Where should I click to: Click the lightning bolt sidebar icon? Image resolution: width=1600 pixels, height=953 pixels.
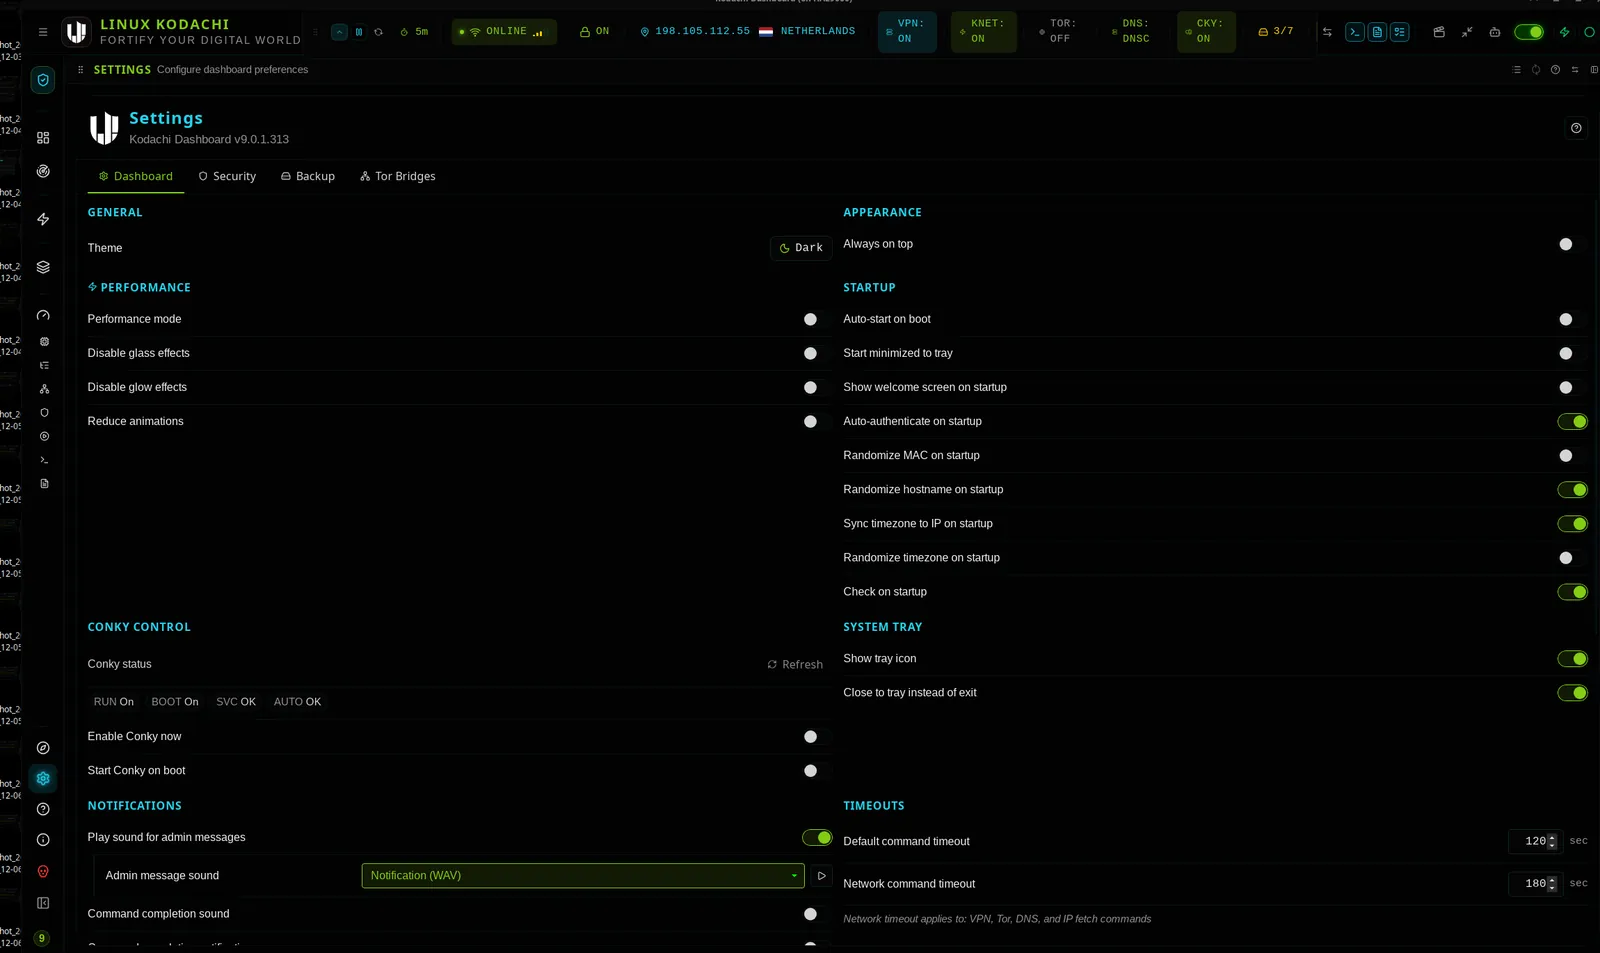tap(43, 219)
